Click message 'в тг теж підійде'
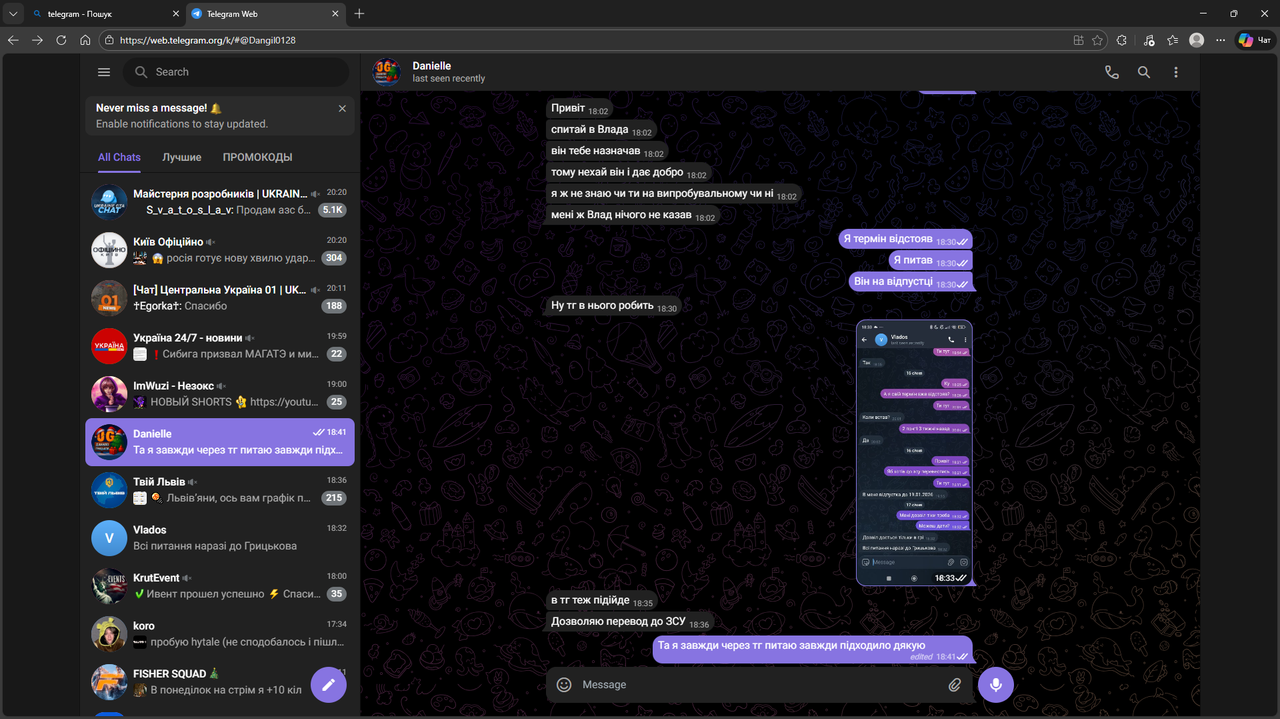This screenshot has height=719, width=1280. click(x=602, y=600)
